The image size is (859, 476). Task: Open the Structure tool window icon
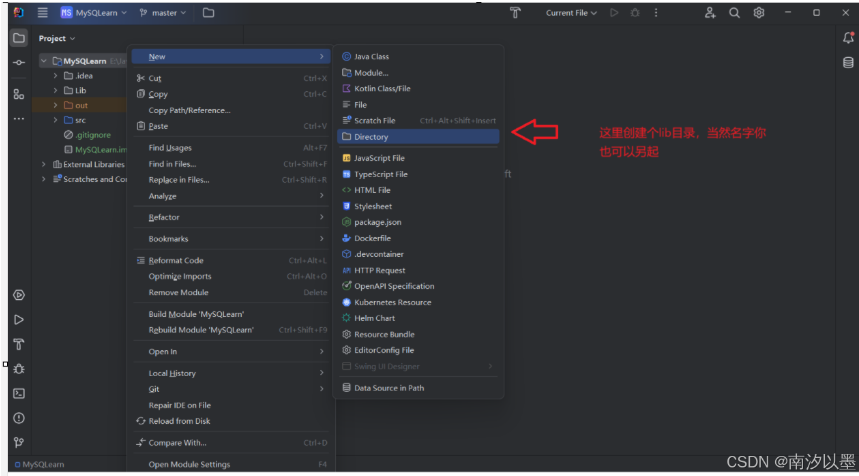[x=19, y=94]
